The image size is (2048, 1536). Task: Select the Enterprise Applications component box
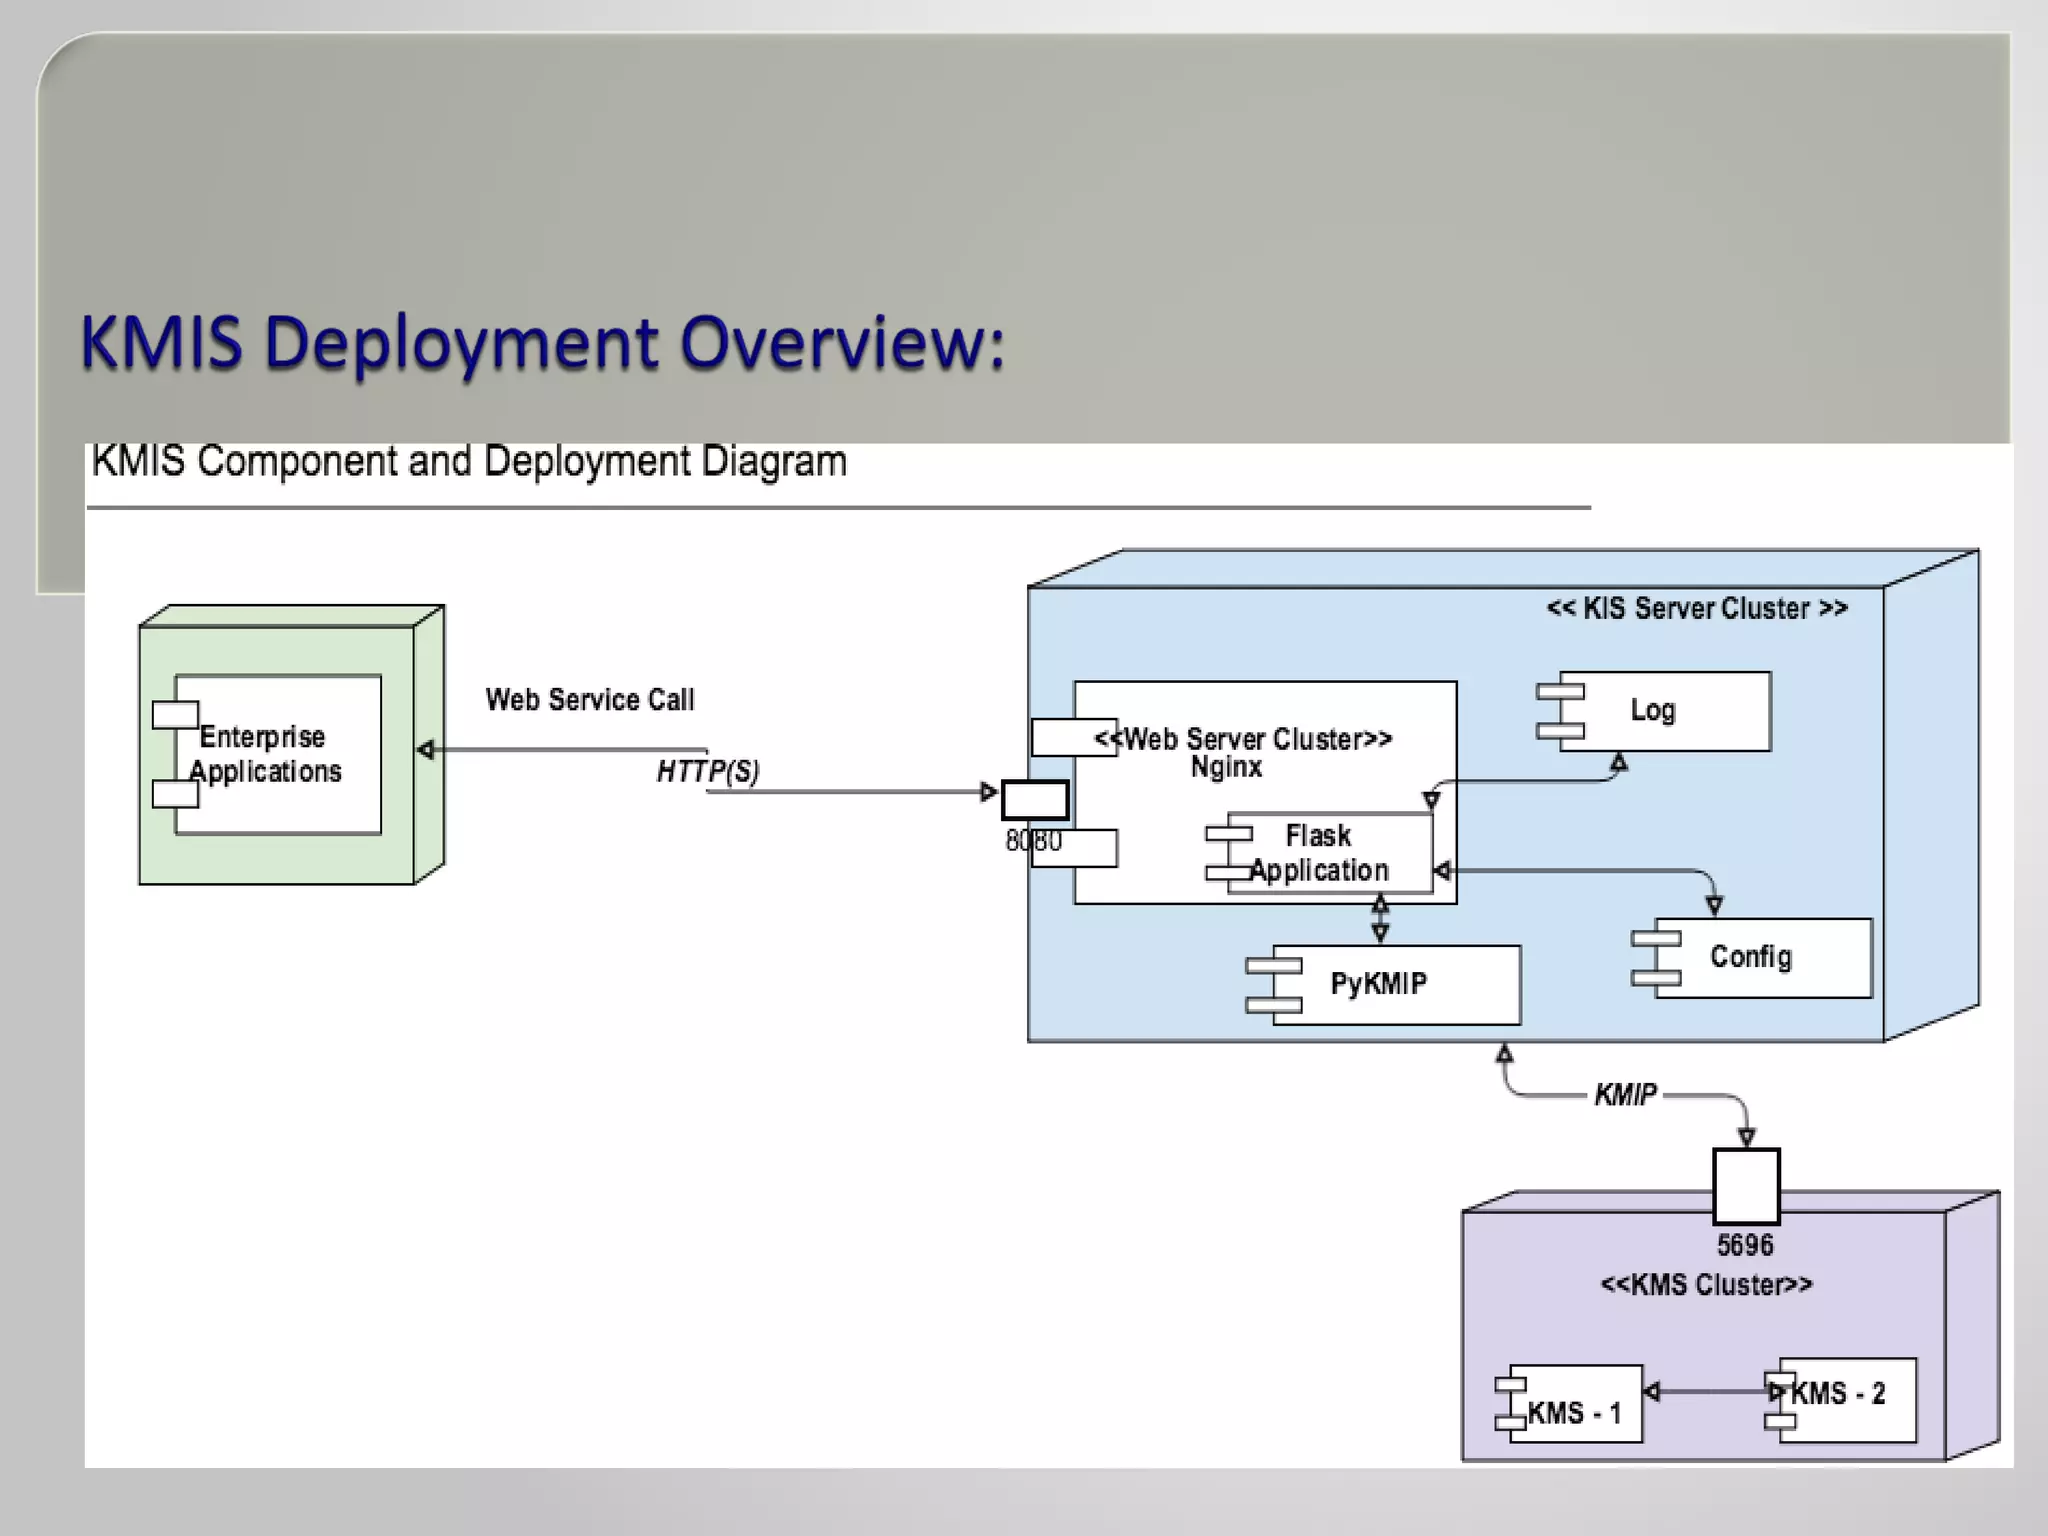[277, 754]
